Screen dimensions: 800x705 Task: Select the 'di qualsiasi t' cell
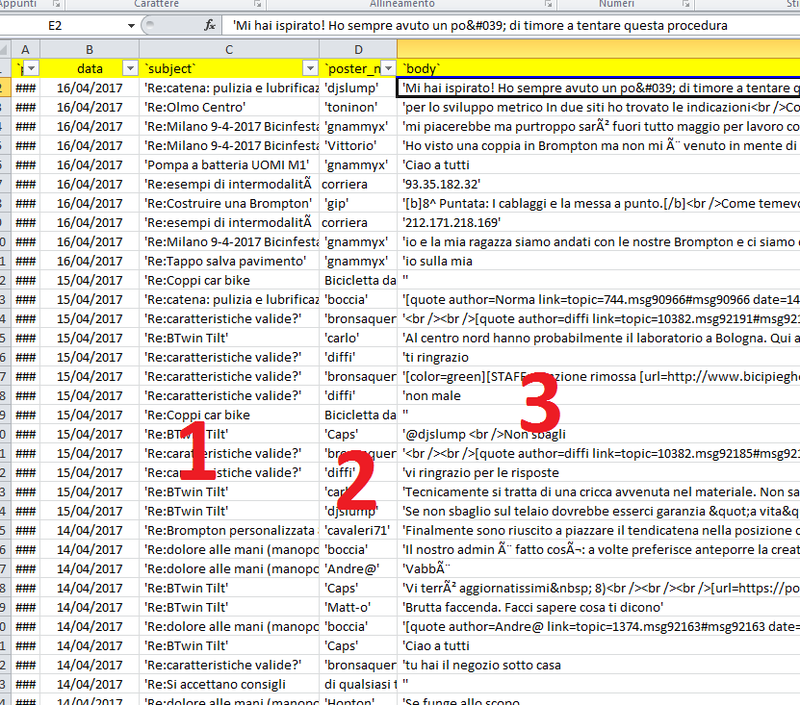(358, 684)
